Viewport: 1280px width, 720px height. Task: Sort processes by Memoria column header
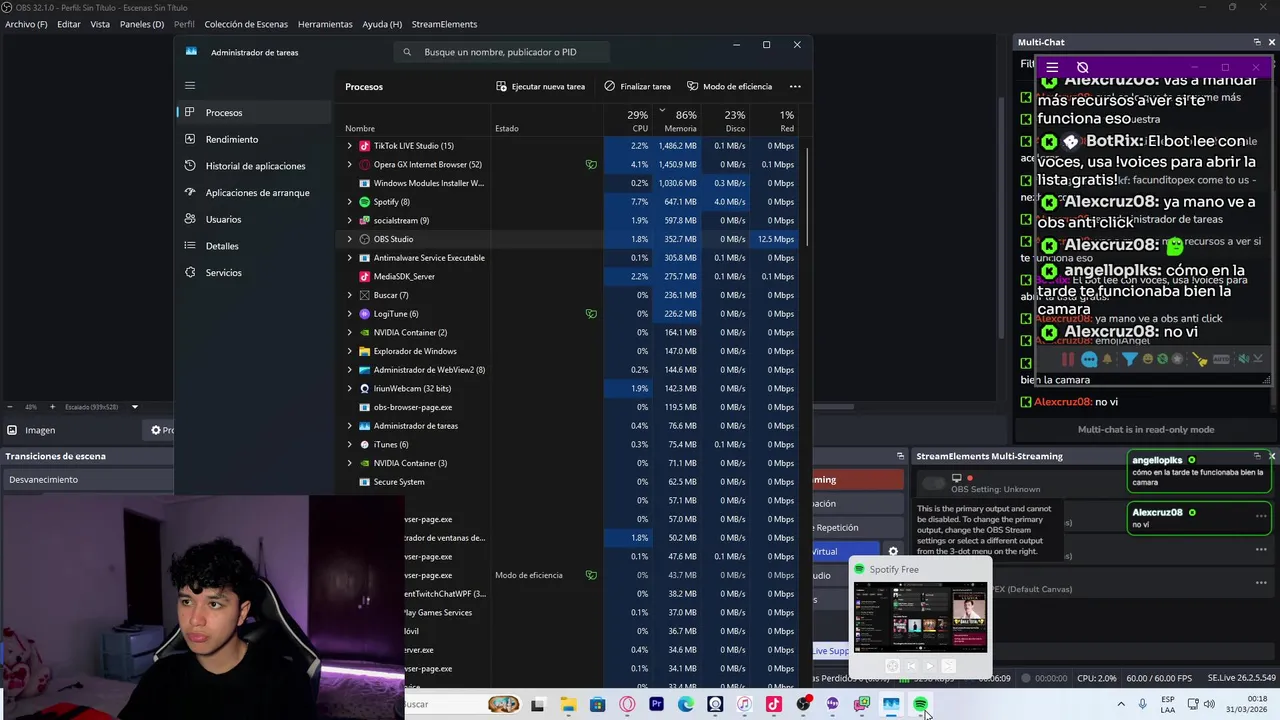pos(677,121)
